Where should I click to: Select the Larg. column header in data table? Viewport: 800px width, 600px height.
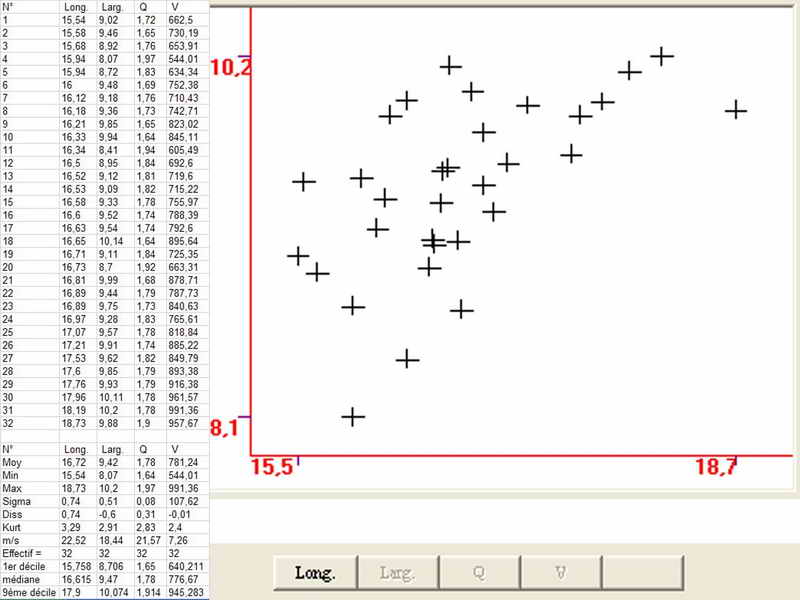click(x=113, y=6)
